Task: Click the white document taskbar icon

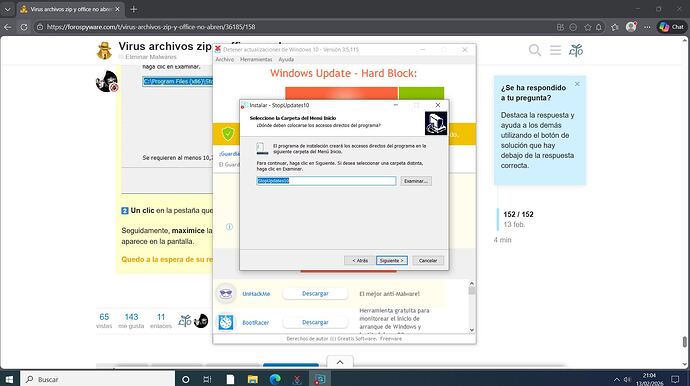Action: 230,379
